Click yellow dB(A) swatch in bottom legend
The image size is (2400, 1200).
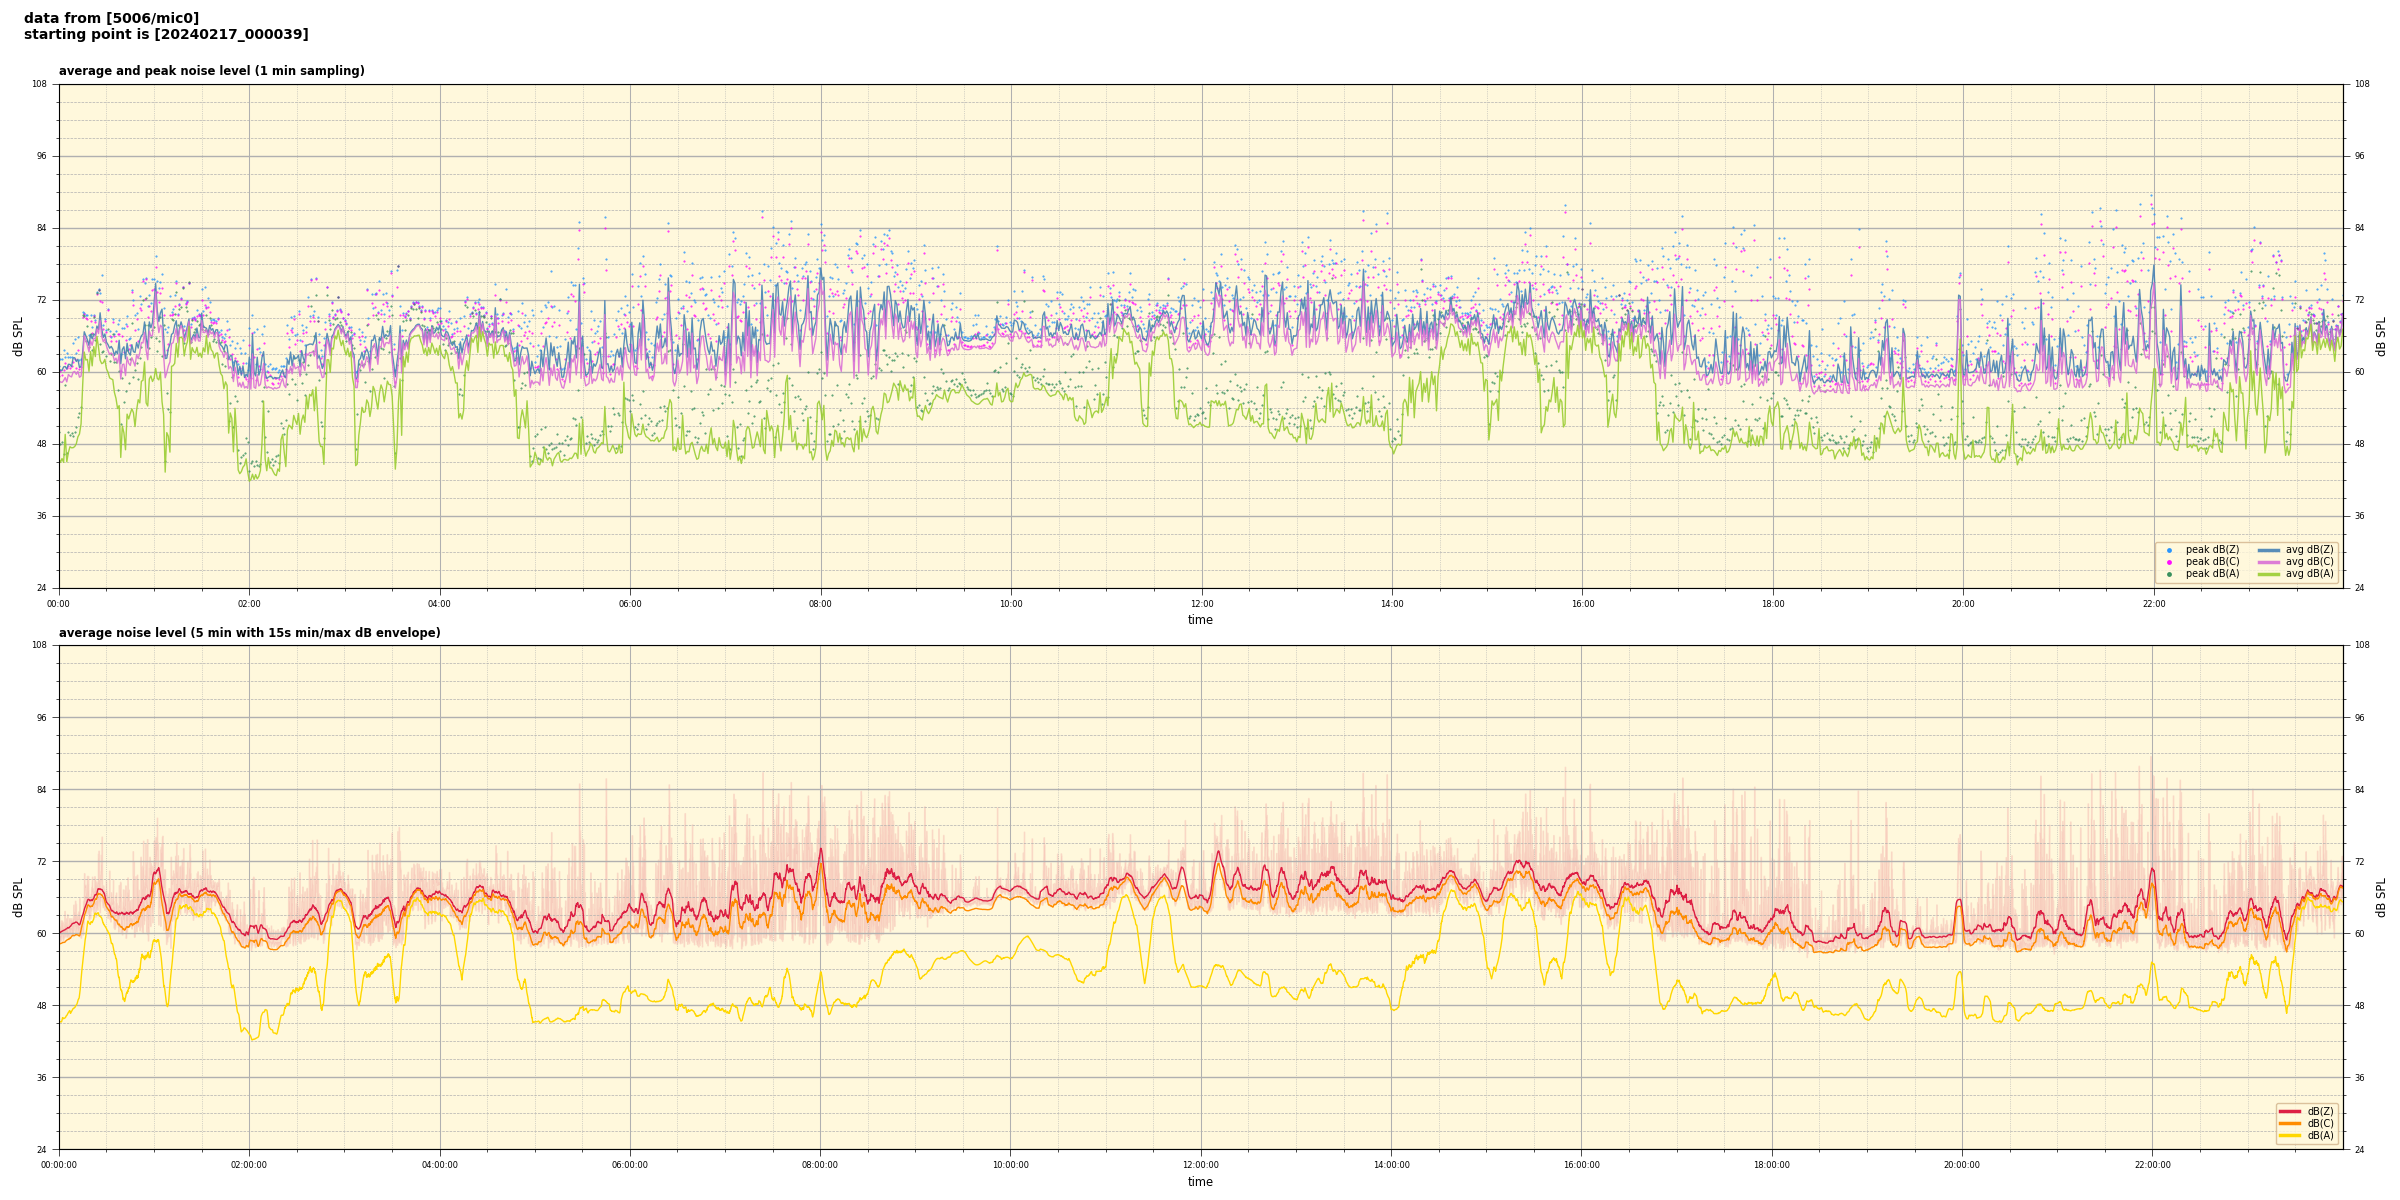click(2289, 1135)
